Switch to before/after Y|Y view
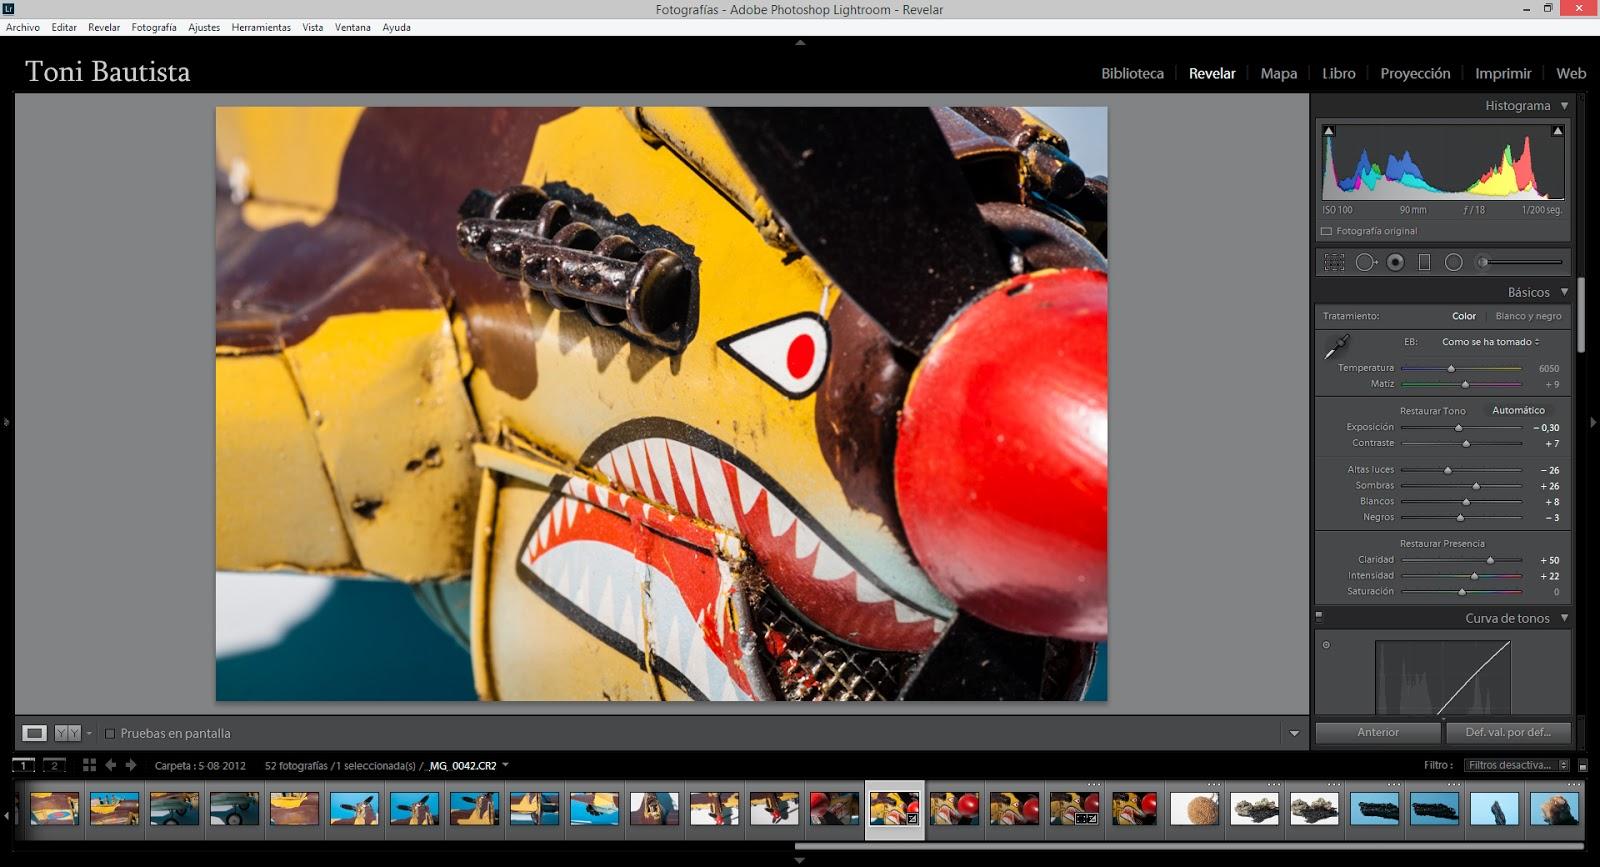1600x867 pixels. coord(67,733)
